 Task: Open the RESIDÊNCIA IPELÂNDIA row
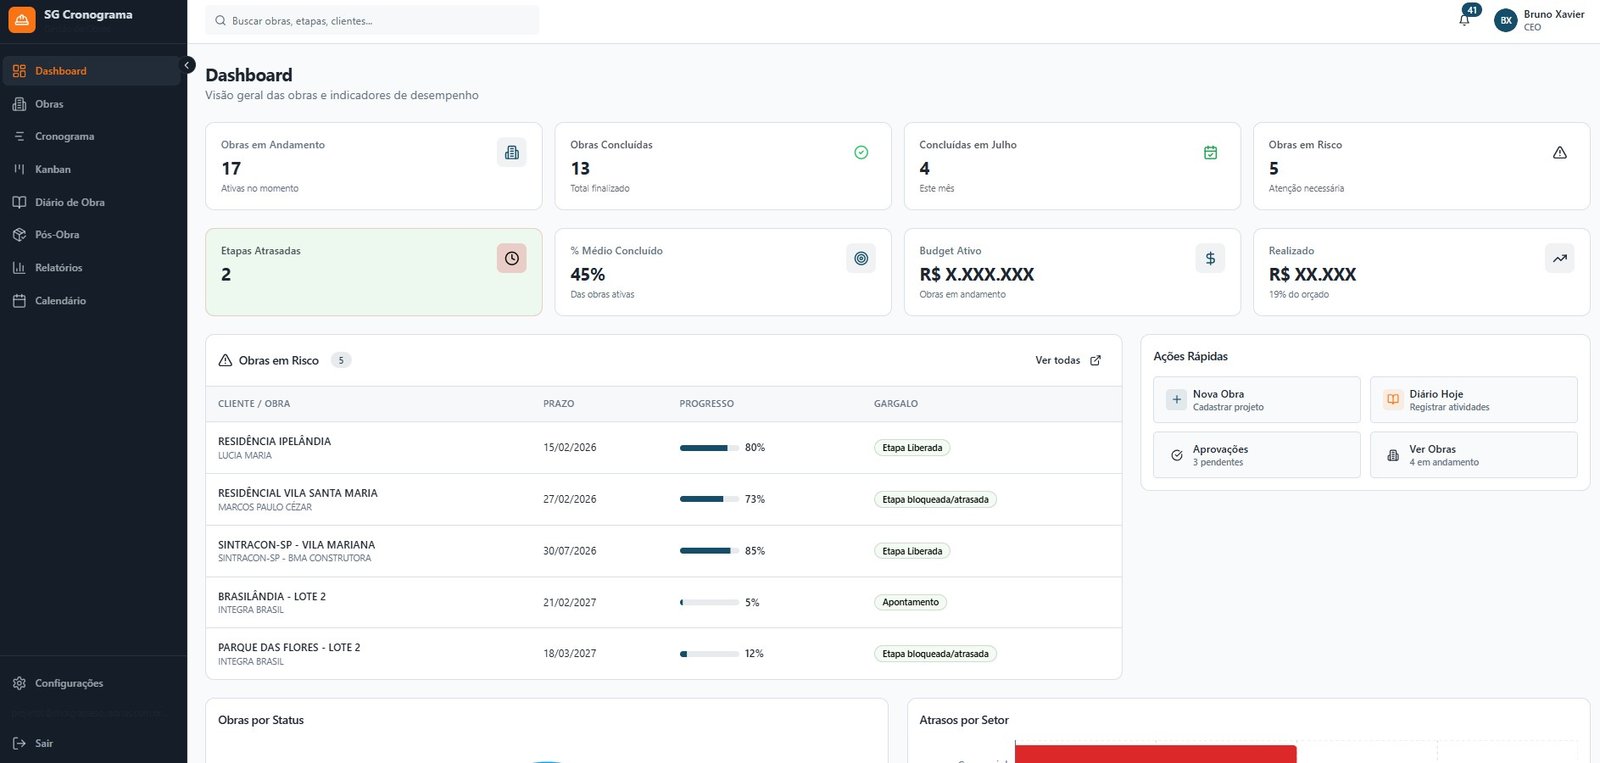(664, 448)
